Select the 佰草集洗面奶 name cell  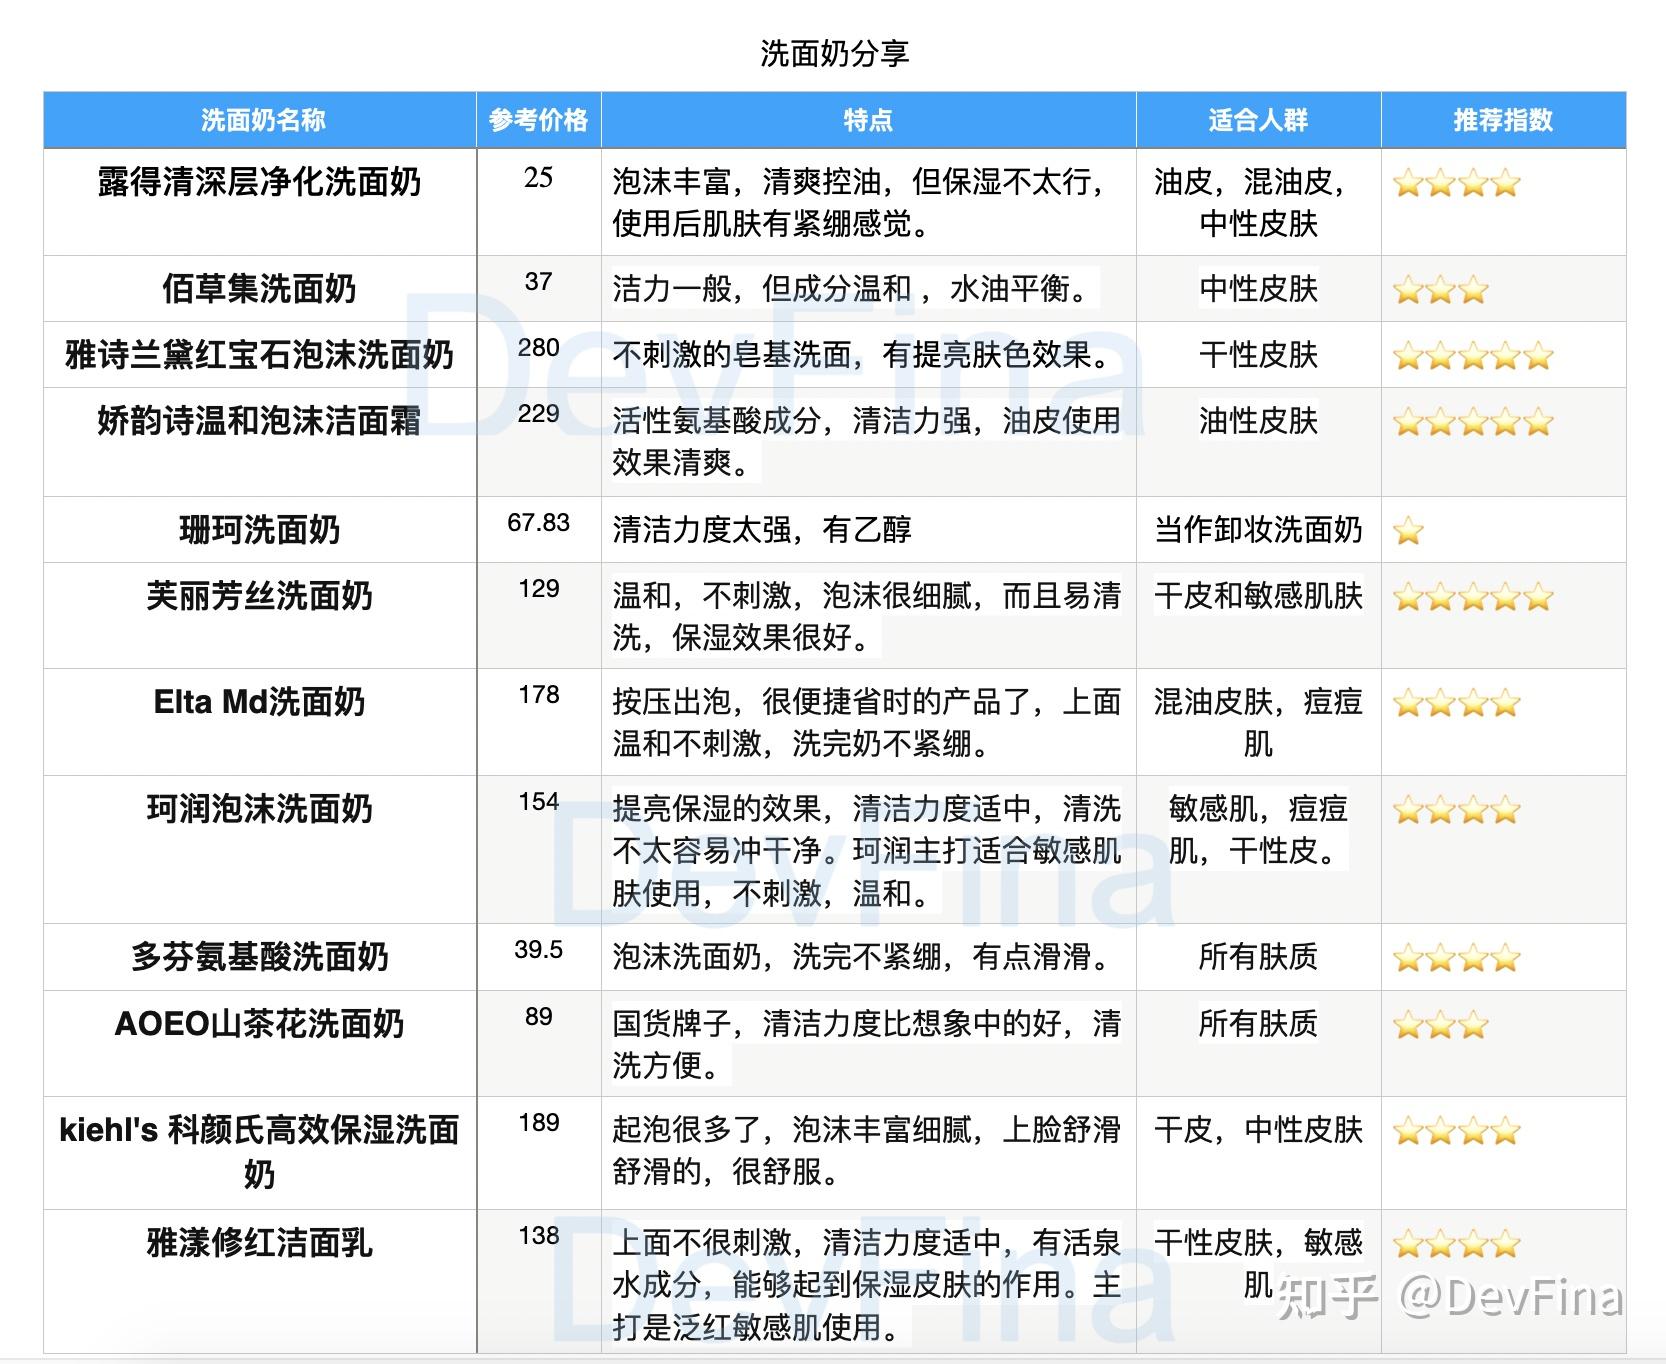[x=260, y=289]
